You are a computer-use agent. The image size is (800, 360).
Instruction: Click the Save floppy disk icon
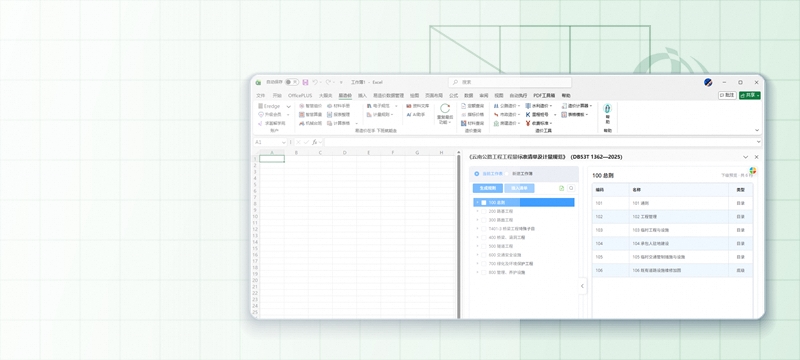click(x=305, y=82)
